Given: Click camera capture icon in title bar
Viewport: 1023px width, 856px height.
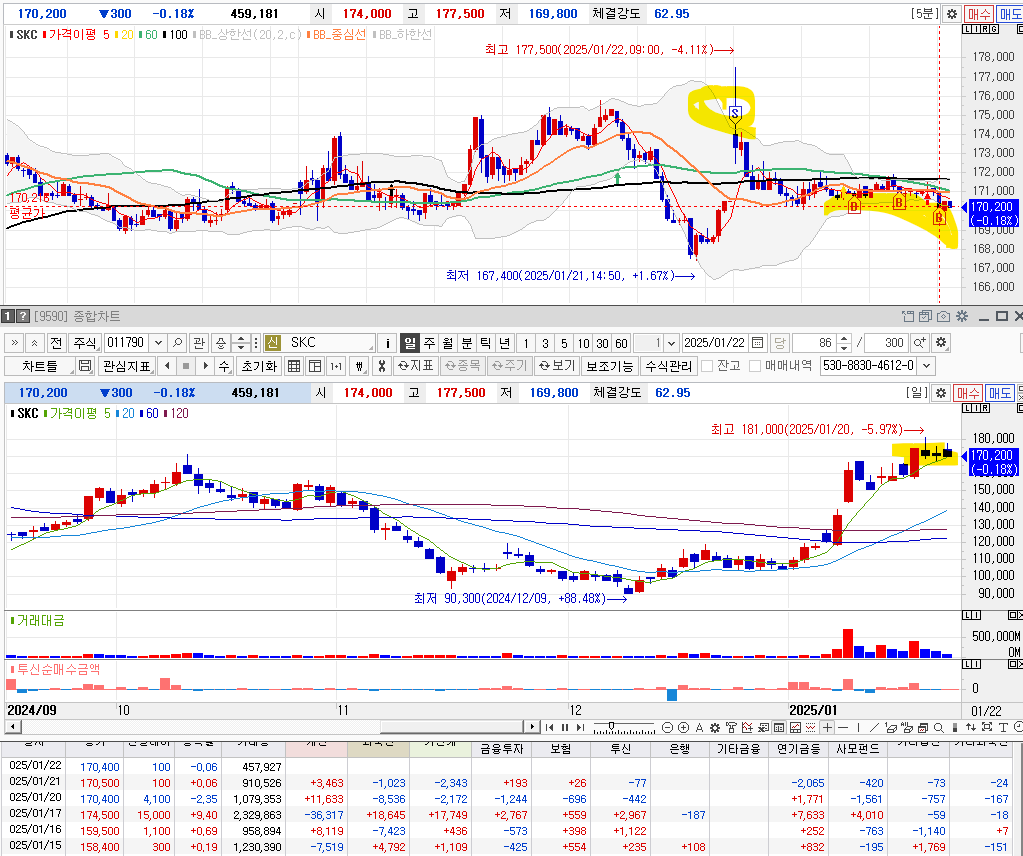Looking at the screenshot, I should tap(943, 316).
